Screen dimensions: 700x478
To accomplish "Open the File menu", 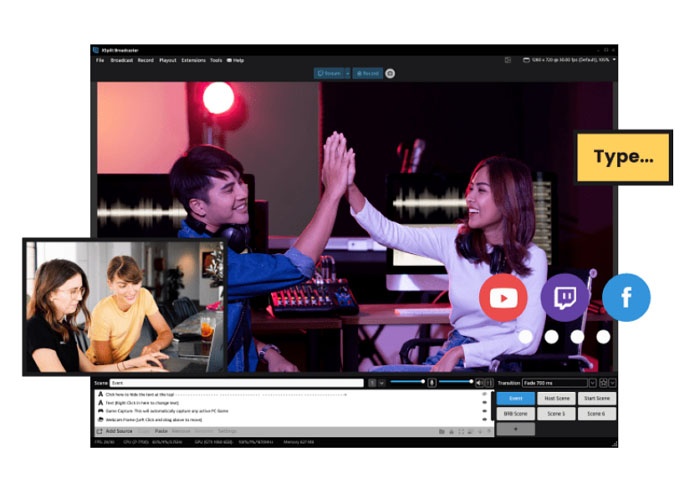I will (x=100, y=60).
